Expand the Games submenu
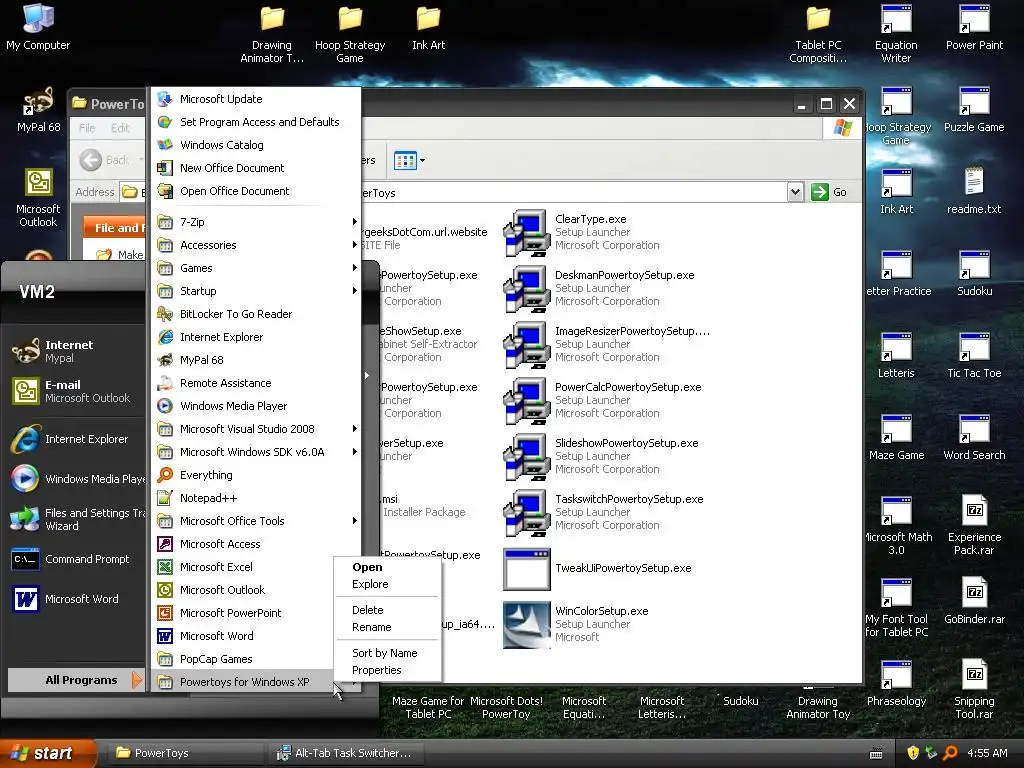Image resolution: width=1024 pixels, height=768 pixels. click(256, 268)
